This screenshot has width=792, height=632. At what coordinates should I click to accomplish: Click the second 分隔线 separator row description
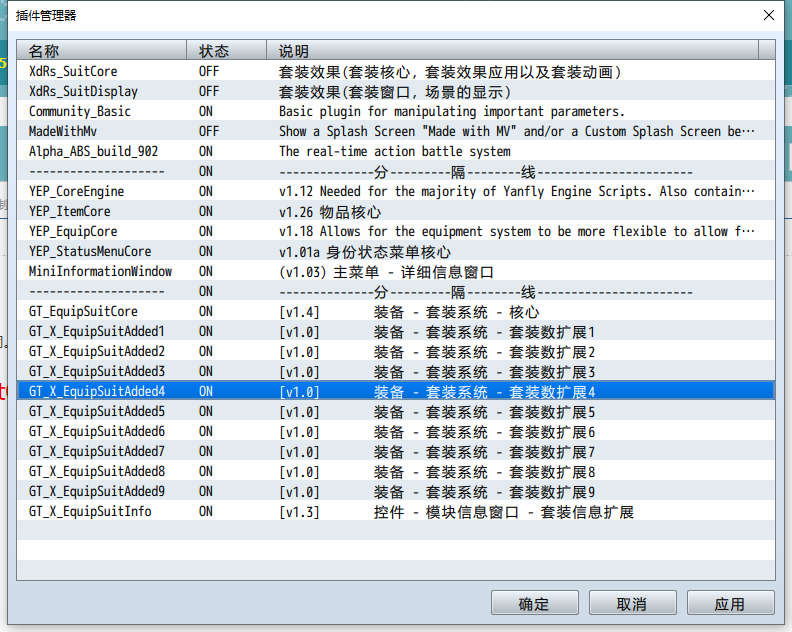(486, 291)
